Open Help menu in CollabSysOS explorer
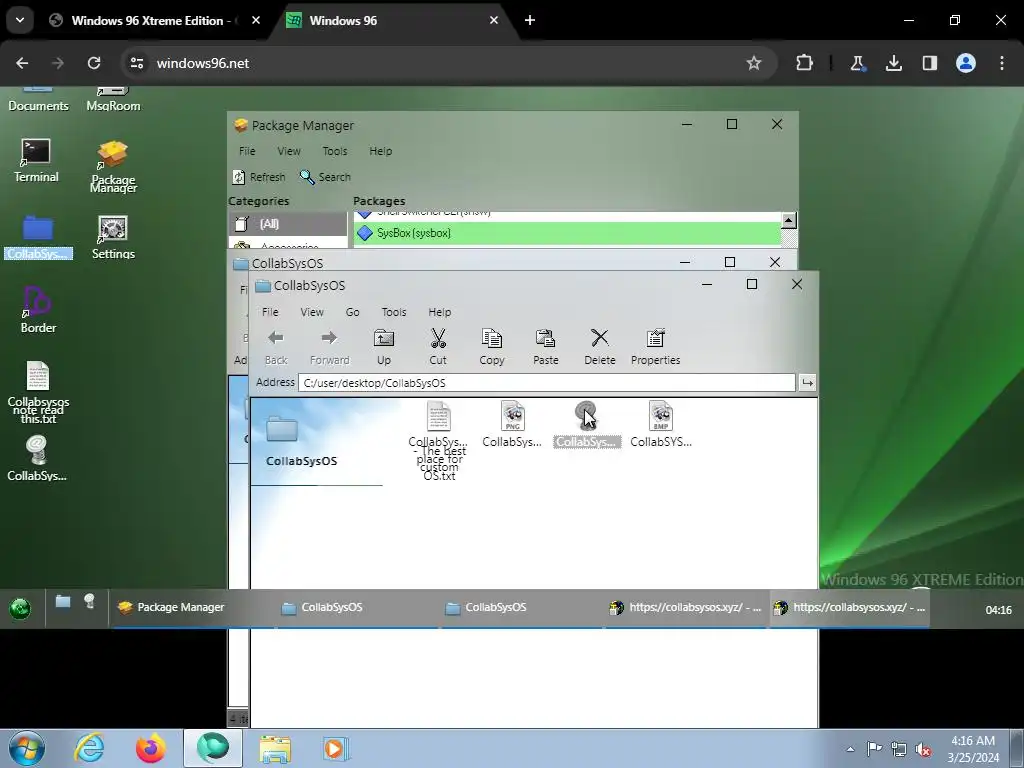 pos(440,312)
